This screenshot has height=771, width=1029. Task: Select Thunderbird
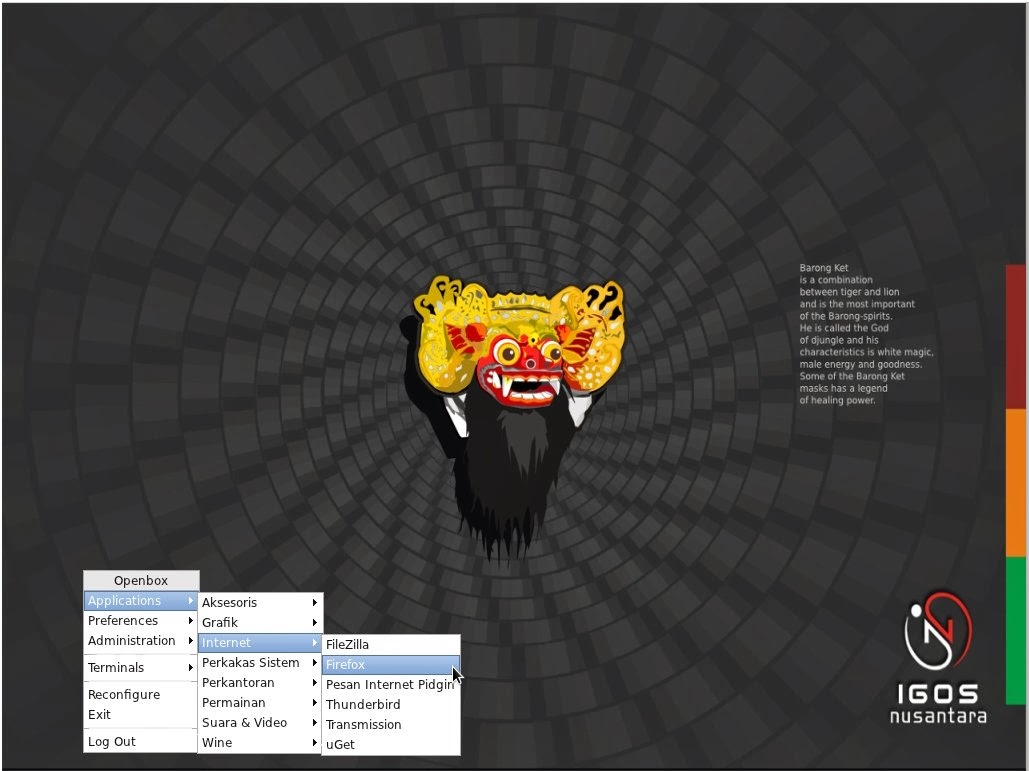(x=363, y=704)
